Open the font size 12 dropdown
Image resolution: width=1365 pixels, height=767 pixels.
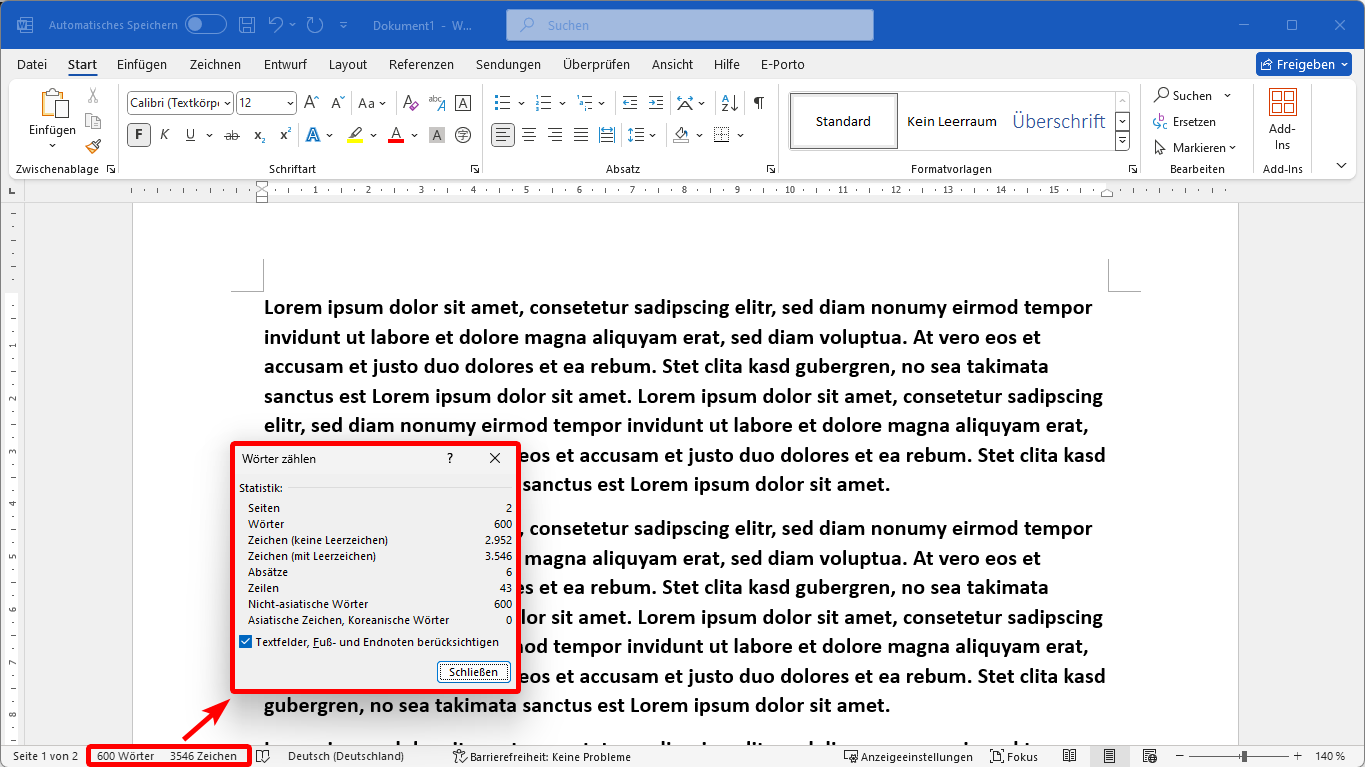click(x=291, y=103)
